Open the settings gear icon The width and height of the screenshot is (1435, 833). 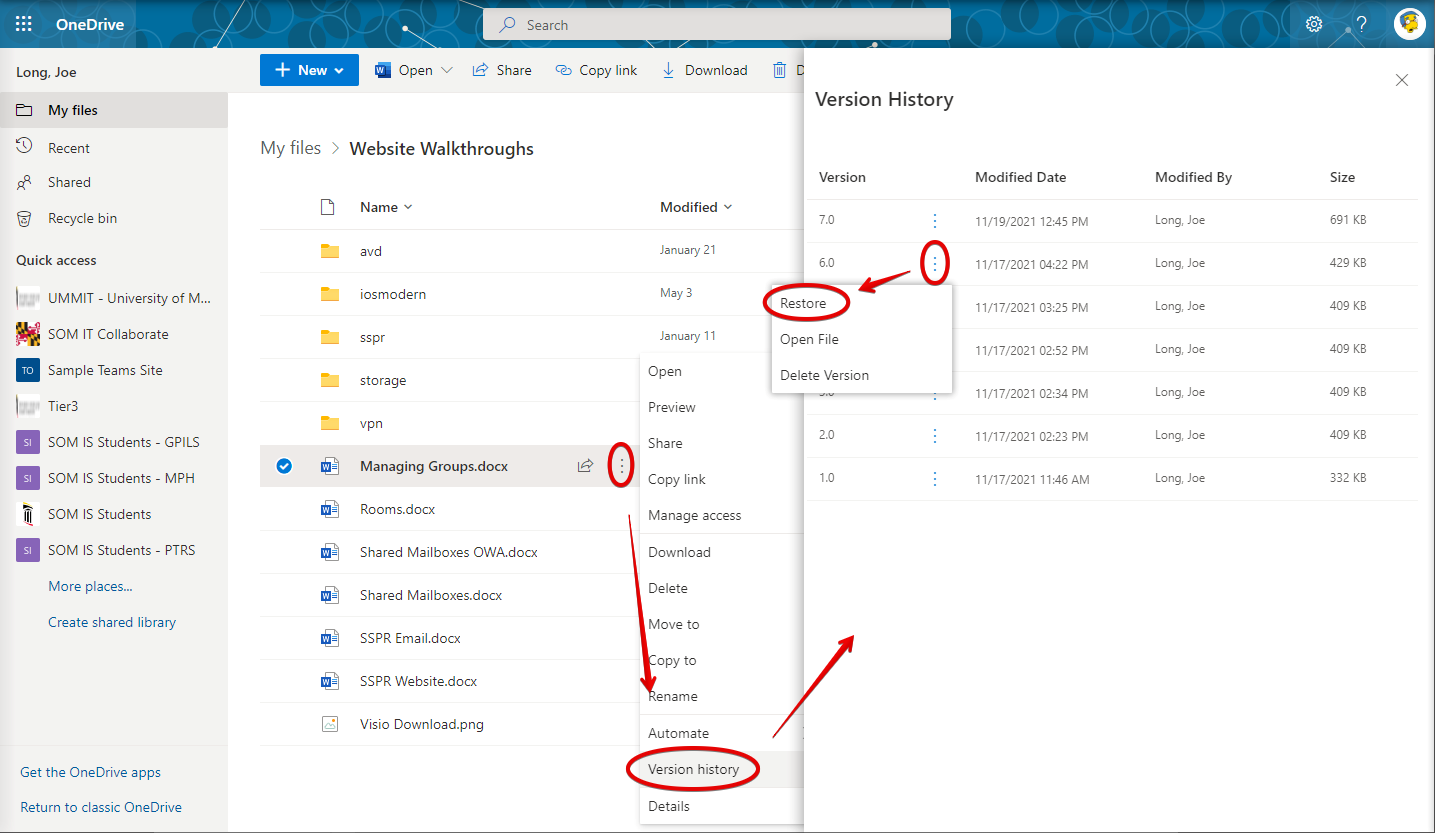tap(1314, 24)
